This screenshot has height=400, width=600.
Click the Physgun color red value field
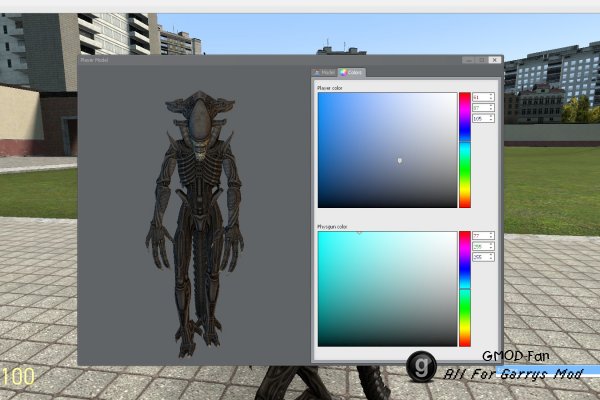tap(483, 236)
